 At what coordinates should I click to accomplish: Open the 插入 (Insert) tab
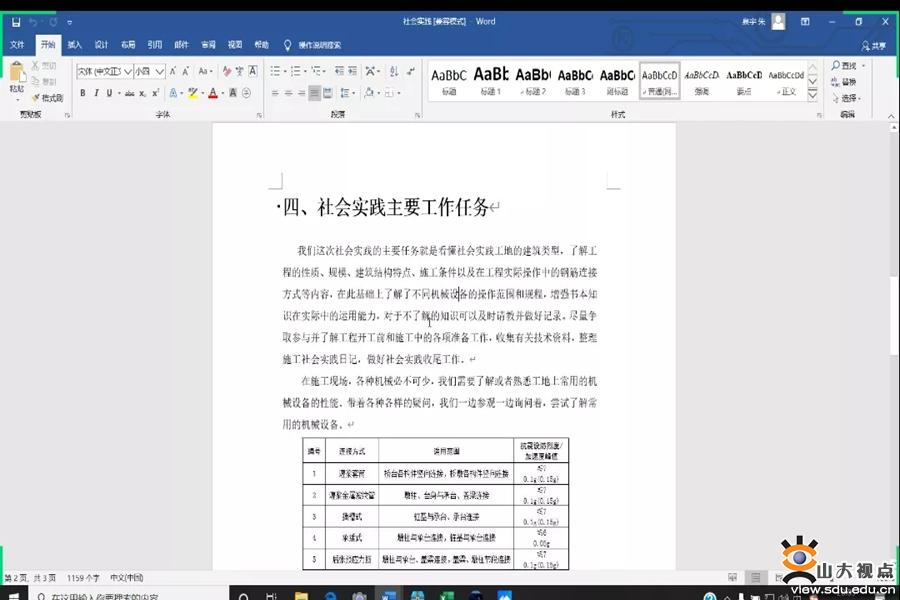point(75,45)
